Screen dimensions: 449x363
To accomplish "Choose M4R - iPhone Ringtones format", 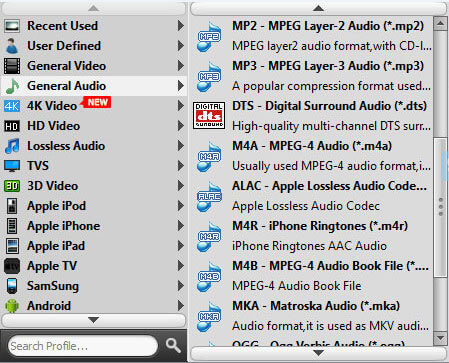I will pyautogui.click(x=312, y=236).
